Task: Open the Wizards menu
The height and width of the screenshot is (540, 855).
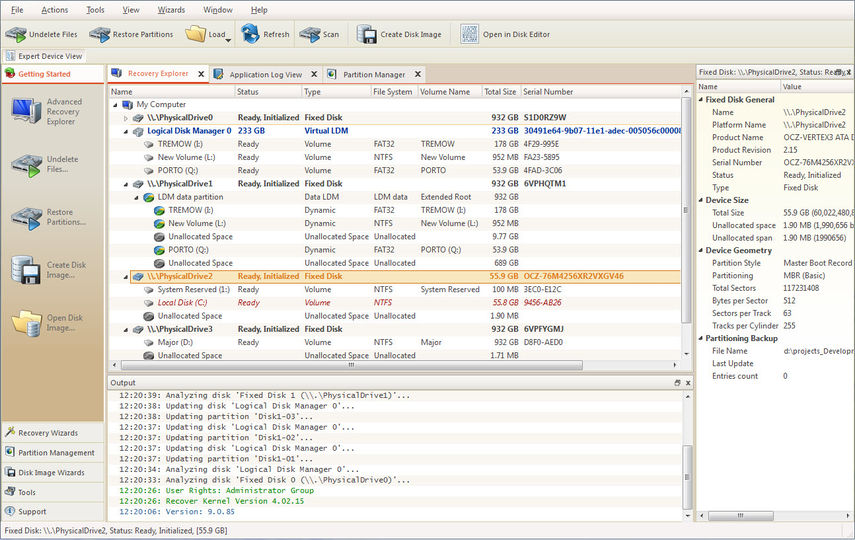Action: [x=171, y=9]
